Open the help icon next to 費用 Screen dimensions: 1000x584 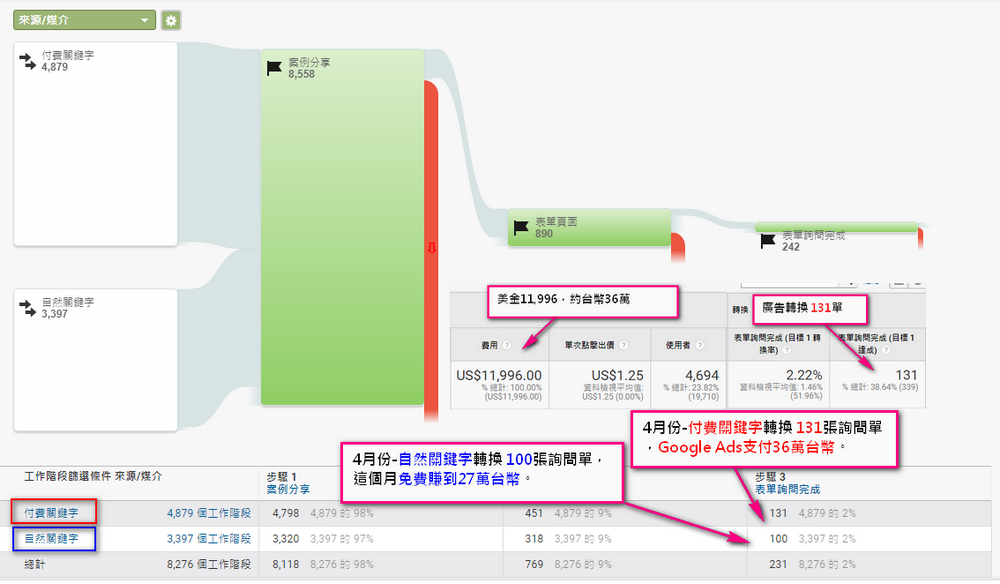(507, 345)
